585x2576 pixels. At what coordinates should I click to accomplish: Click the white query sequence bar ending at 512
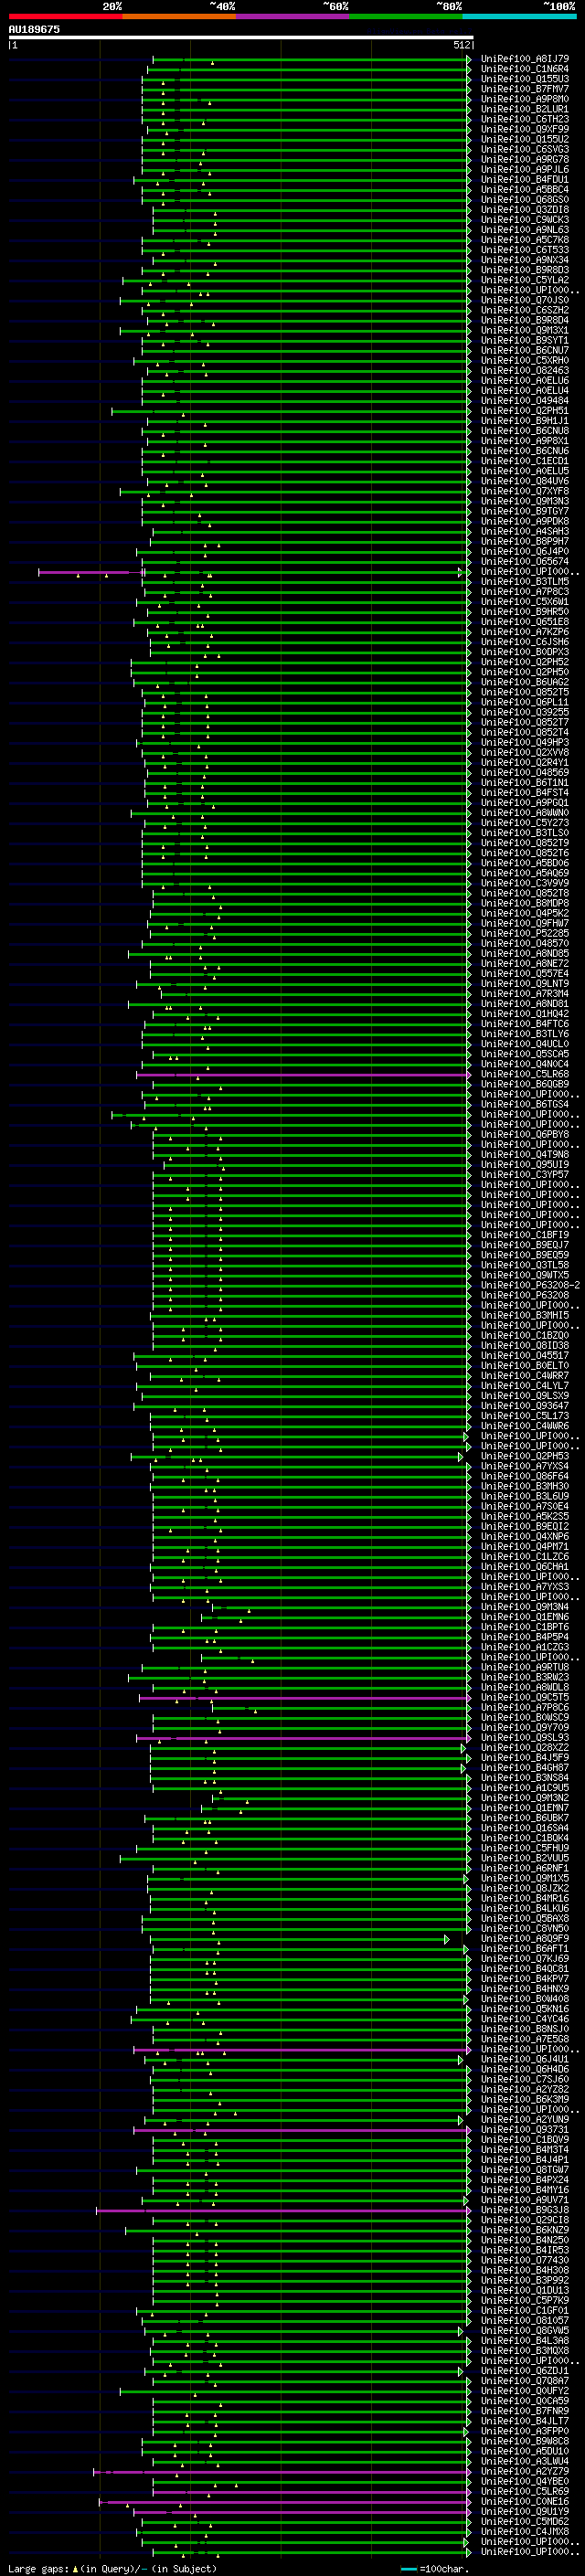click(241, 37)
